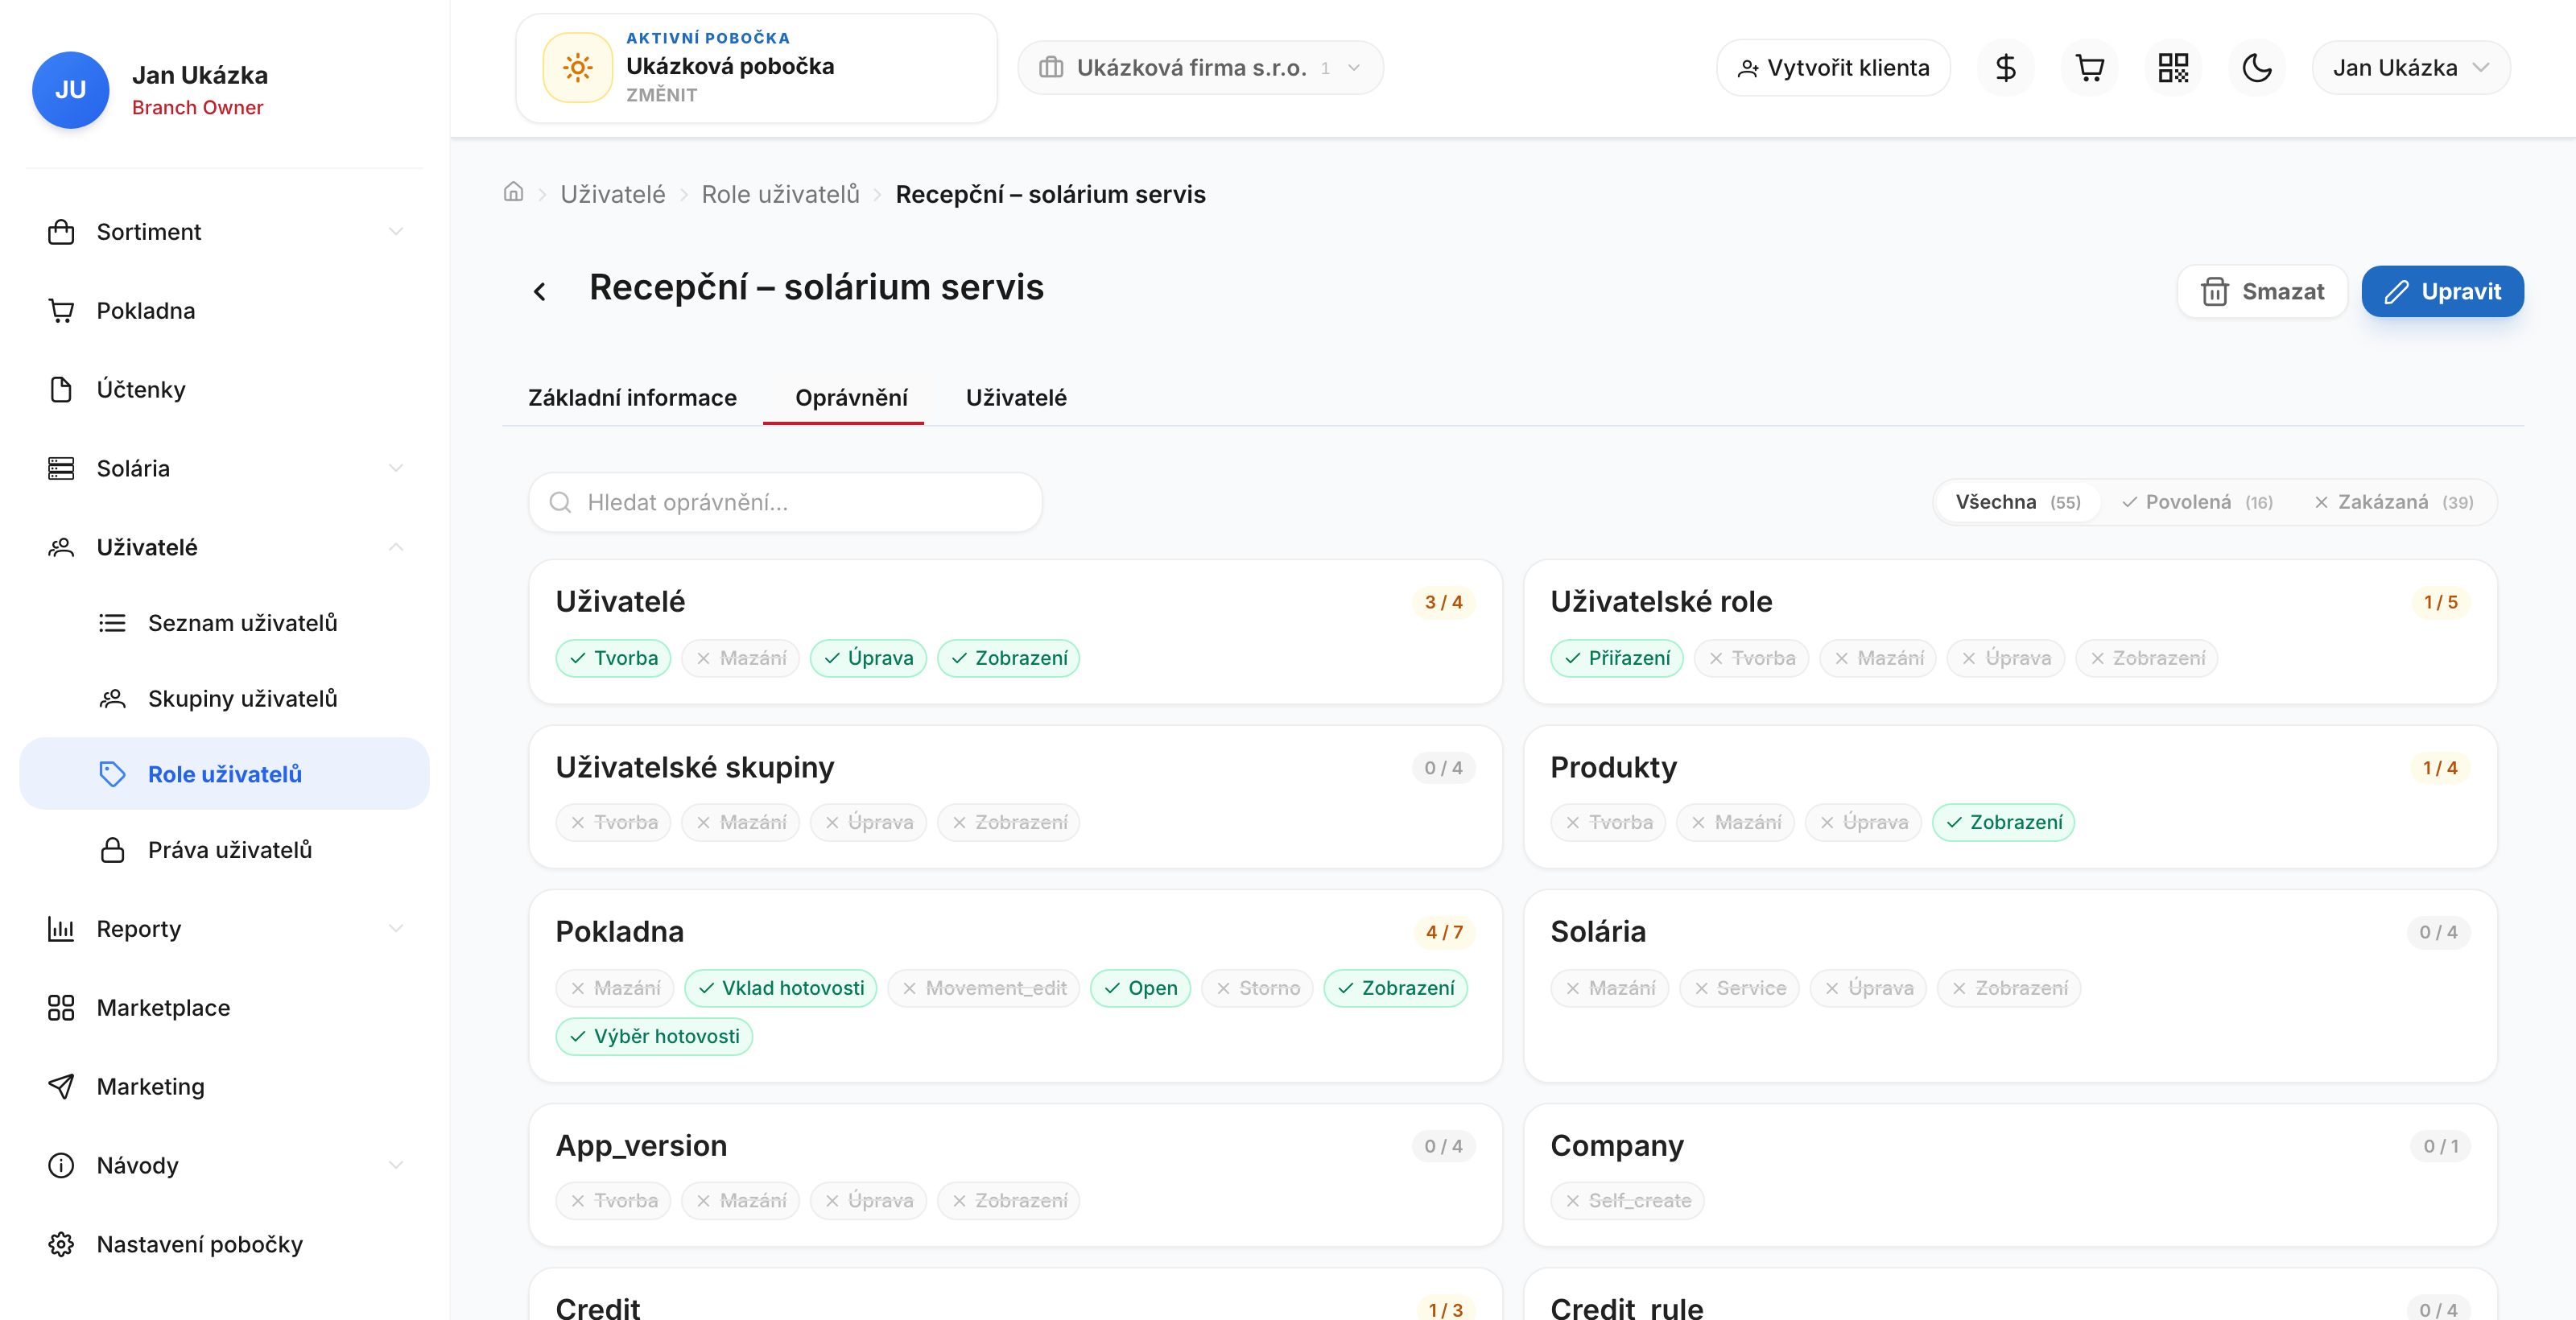Switch to the Uživatelé tab
Viewport: 2576px width, 1320px height.
[x=1016, y=398]
